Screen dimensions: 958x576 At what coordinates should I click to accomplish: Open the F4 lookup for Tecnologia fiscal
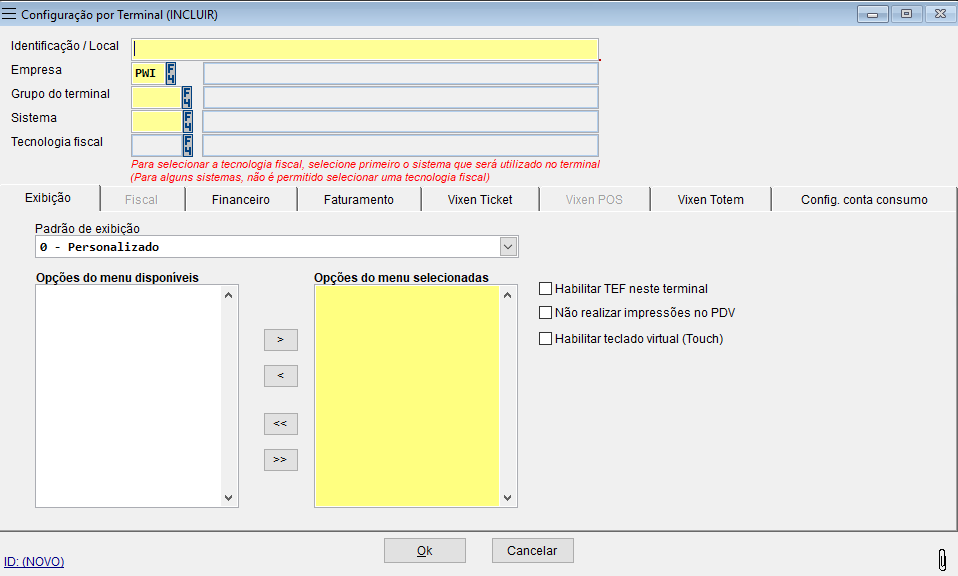(x=186, y=144)
